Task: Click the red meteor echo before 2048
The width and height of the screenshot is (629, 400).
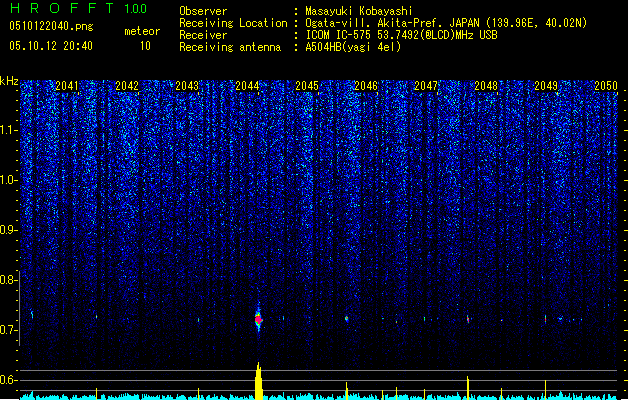Action: (468, 319)
